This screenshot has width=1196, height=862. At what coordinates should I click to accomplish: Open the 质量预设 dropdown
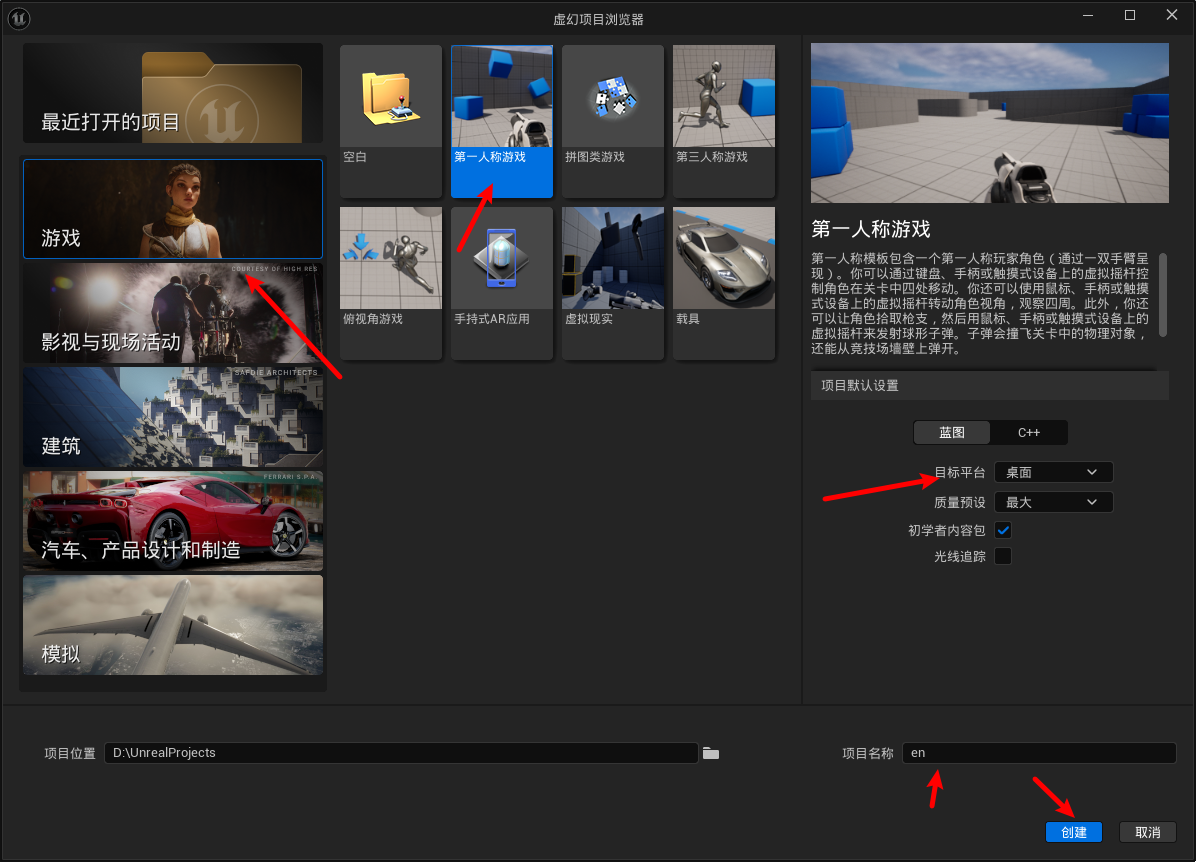tap(1053, 502)
